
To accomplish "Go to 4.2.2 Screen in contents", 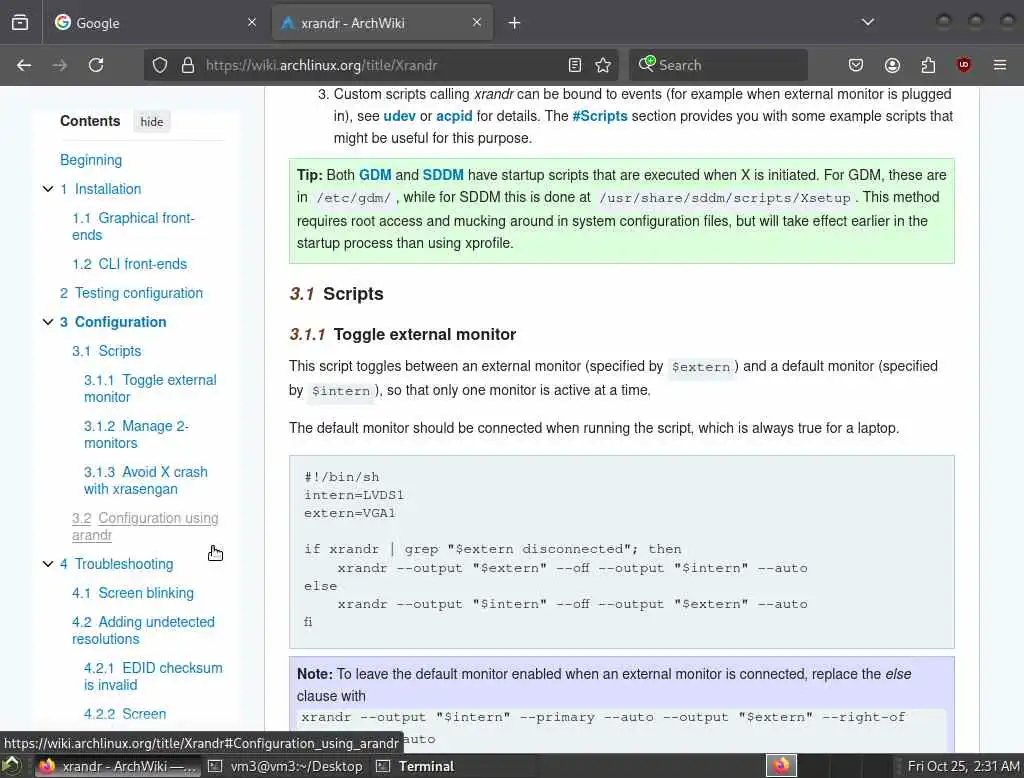I will (125, 714).
